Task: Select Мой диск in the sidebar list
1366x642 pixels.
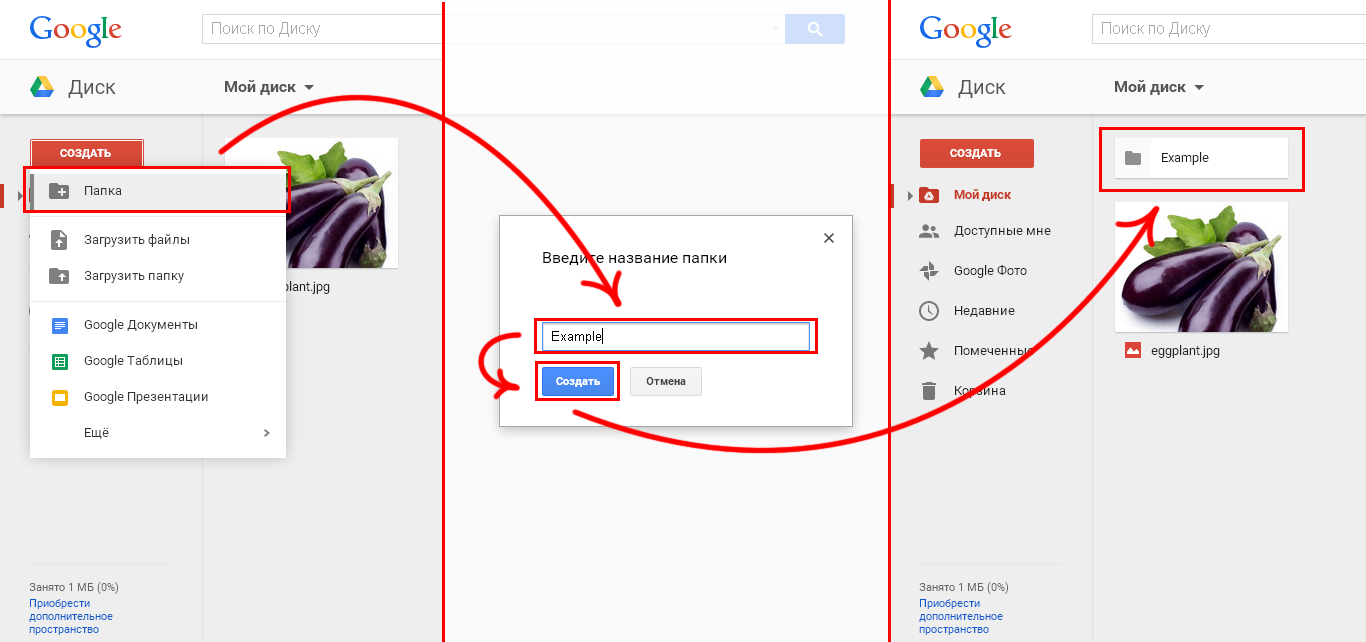Action: pyautogui.click(x=981, y=195)
